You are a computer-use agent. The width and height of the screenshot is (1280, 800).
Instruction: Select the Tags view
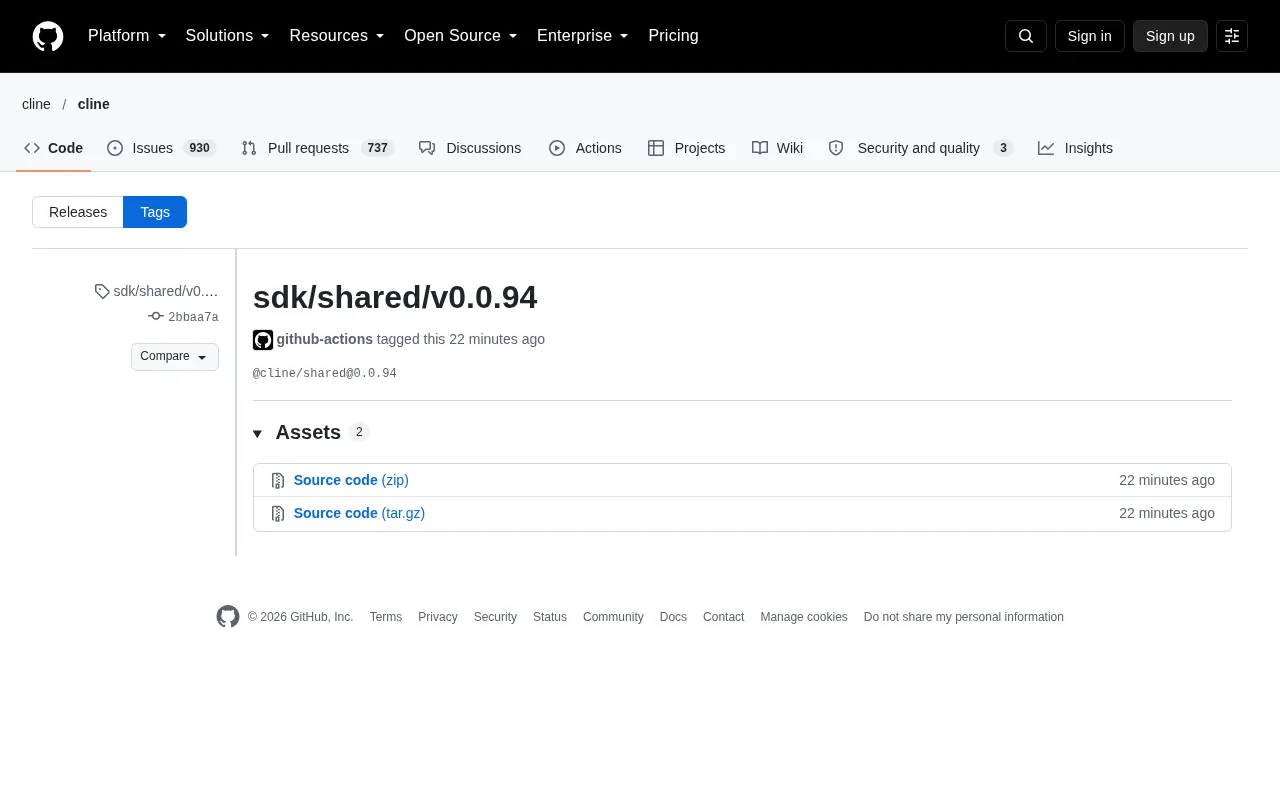point(155,212)
